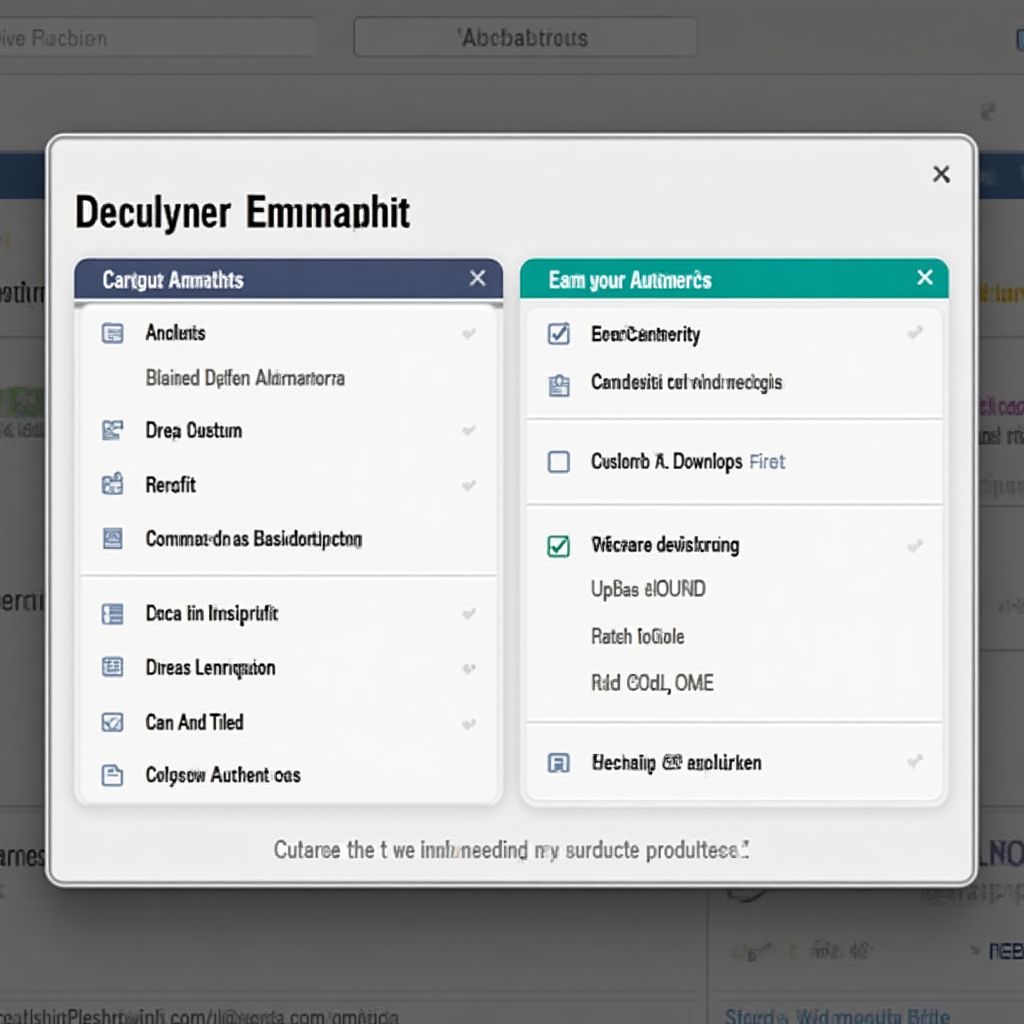Image resolution: width=1024 pixels, height=1024 pixels.
Task: Open the Firet link
Action: [767, 462]
